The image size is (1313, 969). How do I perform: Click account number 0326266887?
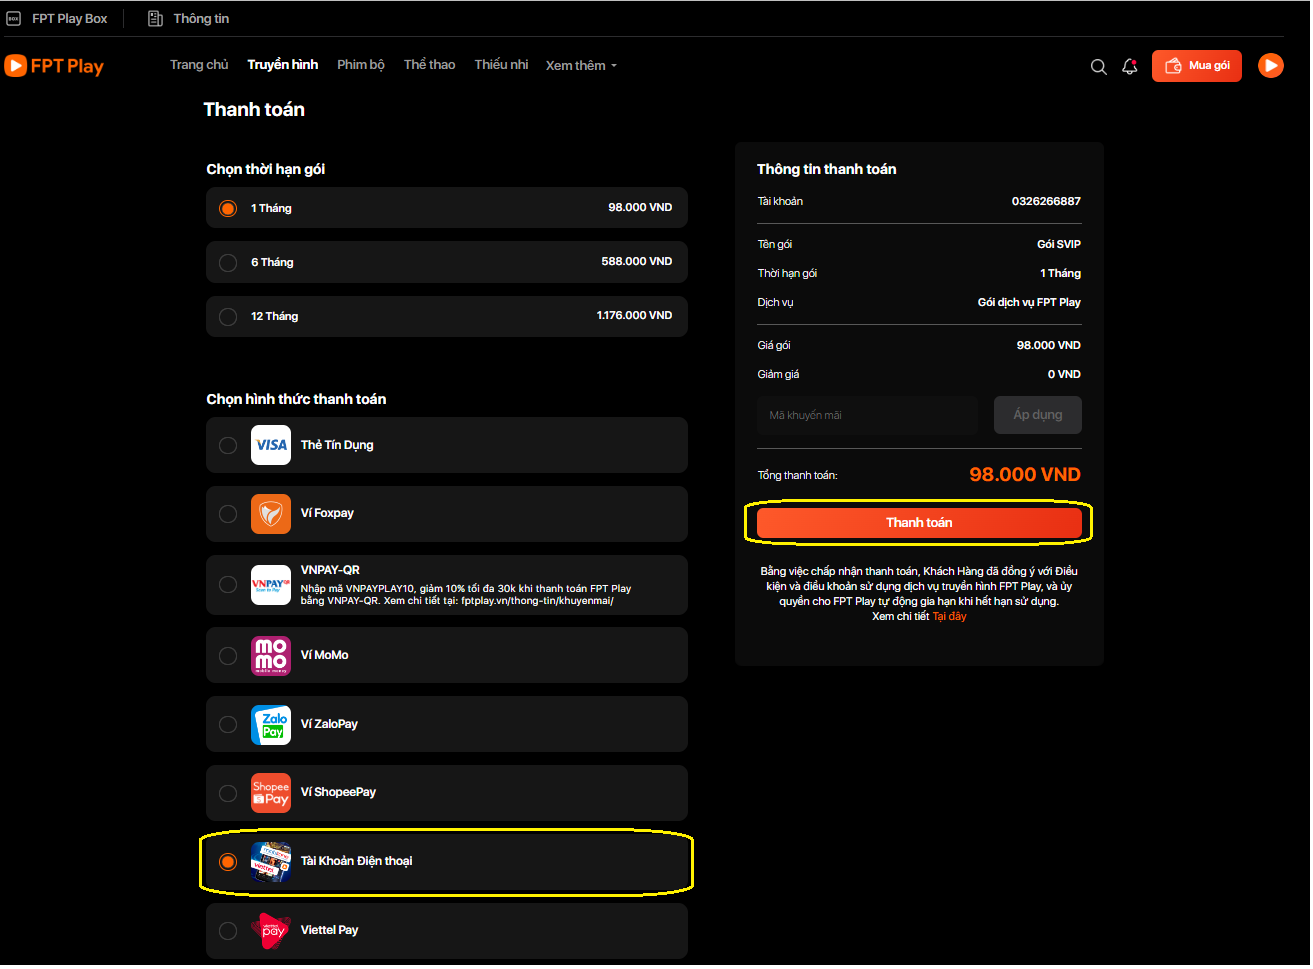tap(1046, 202)
